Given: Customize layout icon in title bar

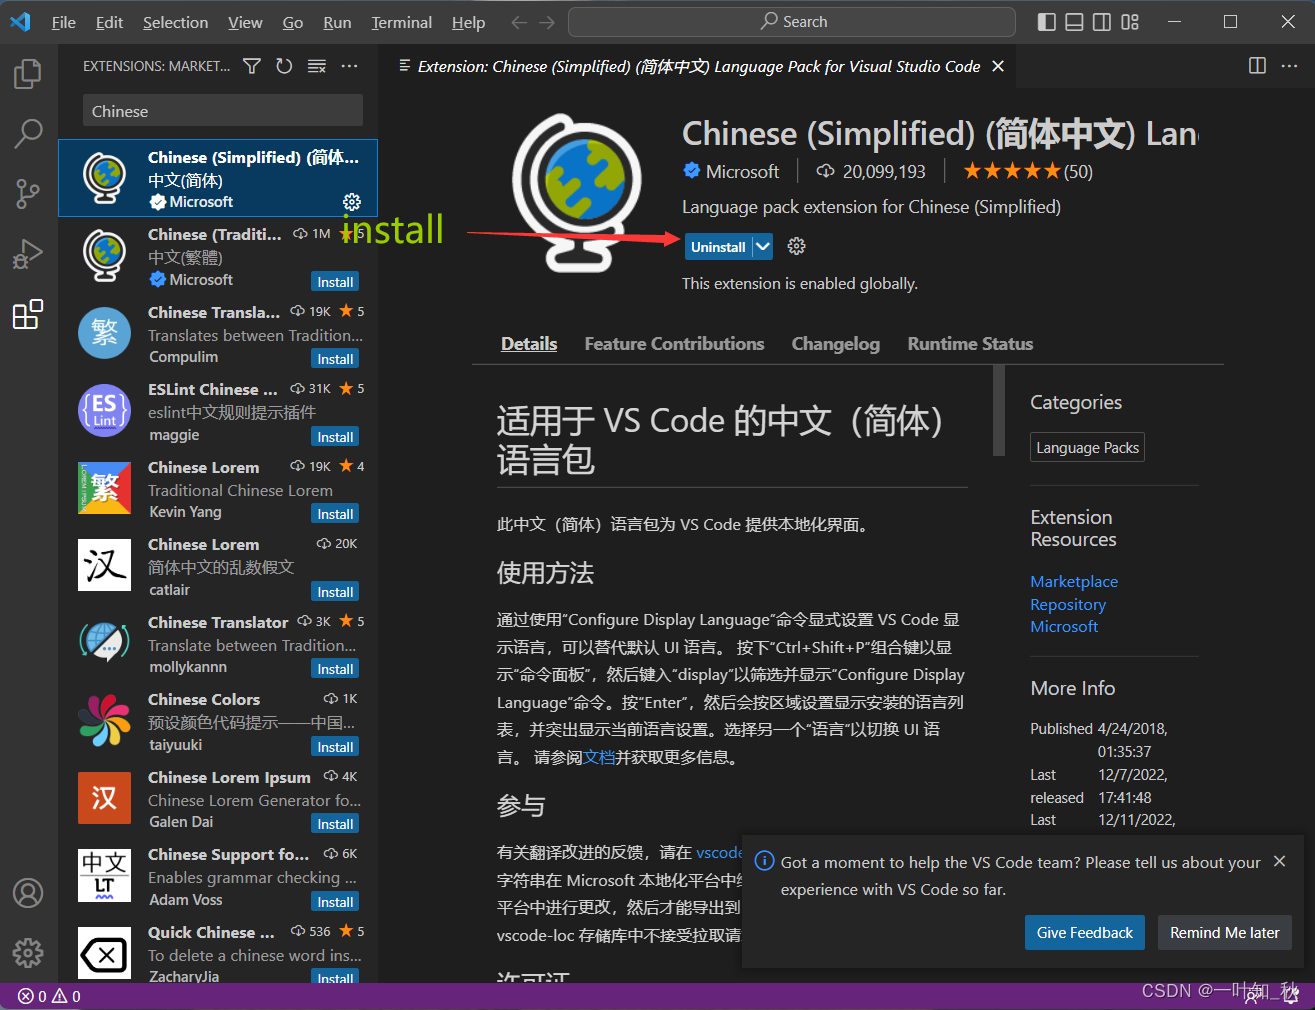Looking at the screenshot, I should pyautogui.click(x=1130, y=22).
